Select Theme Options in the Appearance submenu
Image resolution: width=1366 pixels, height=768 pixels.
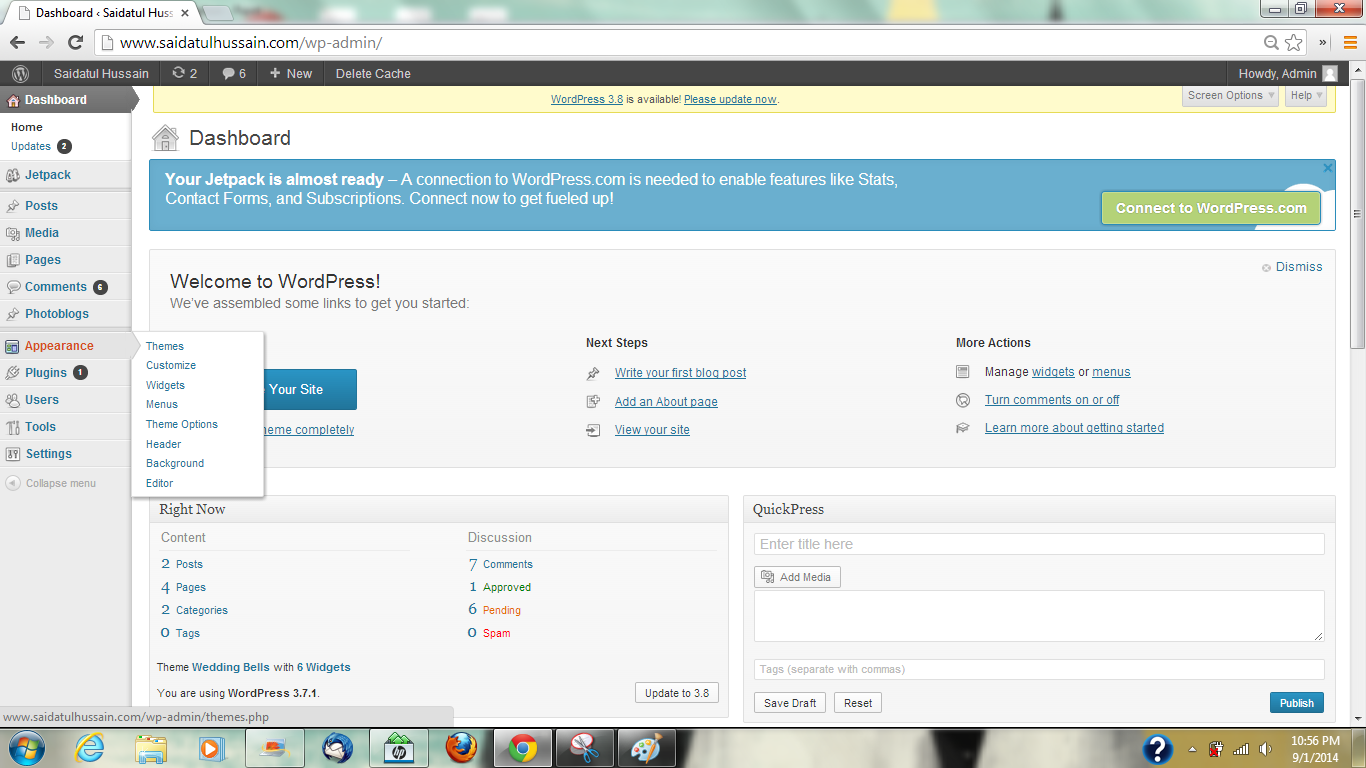[x=182, y=424]
